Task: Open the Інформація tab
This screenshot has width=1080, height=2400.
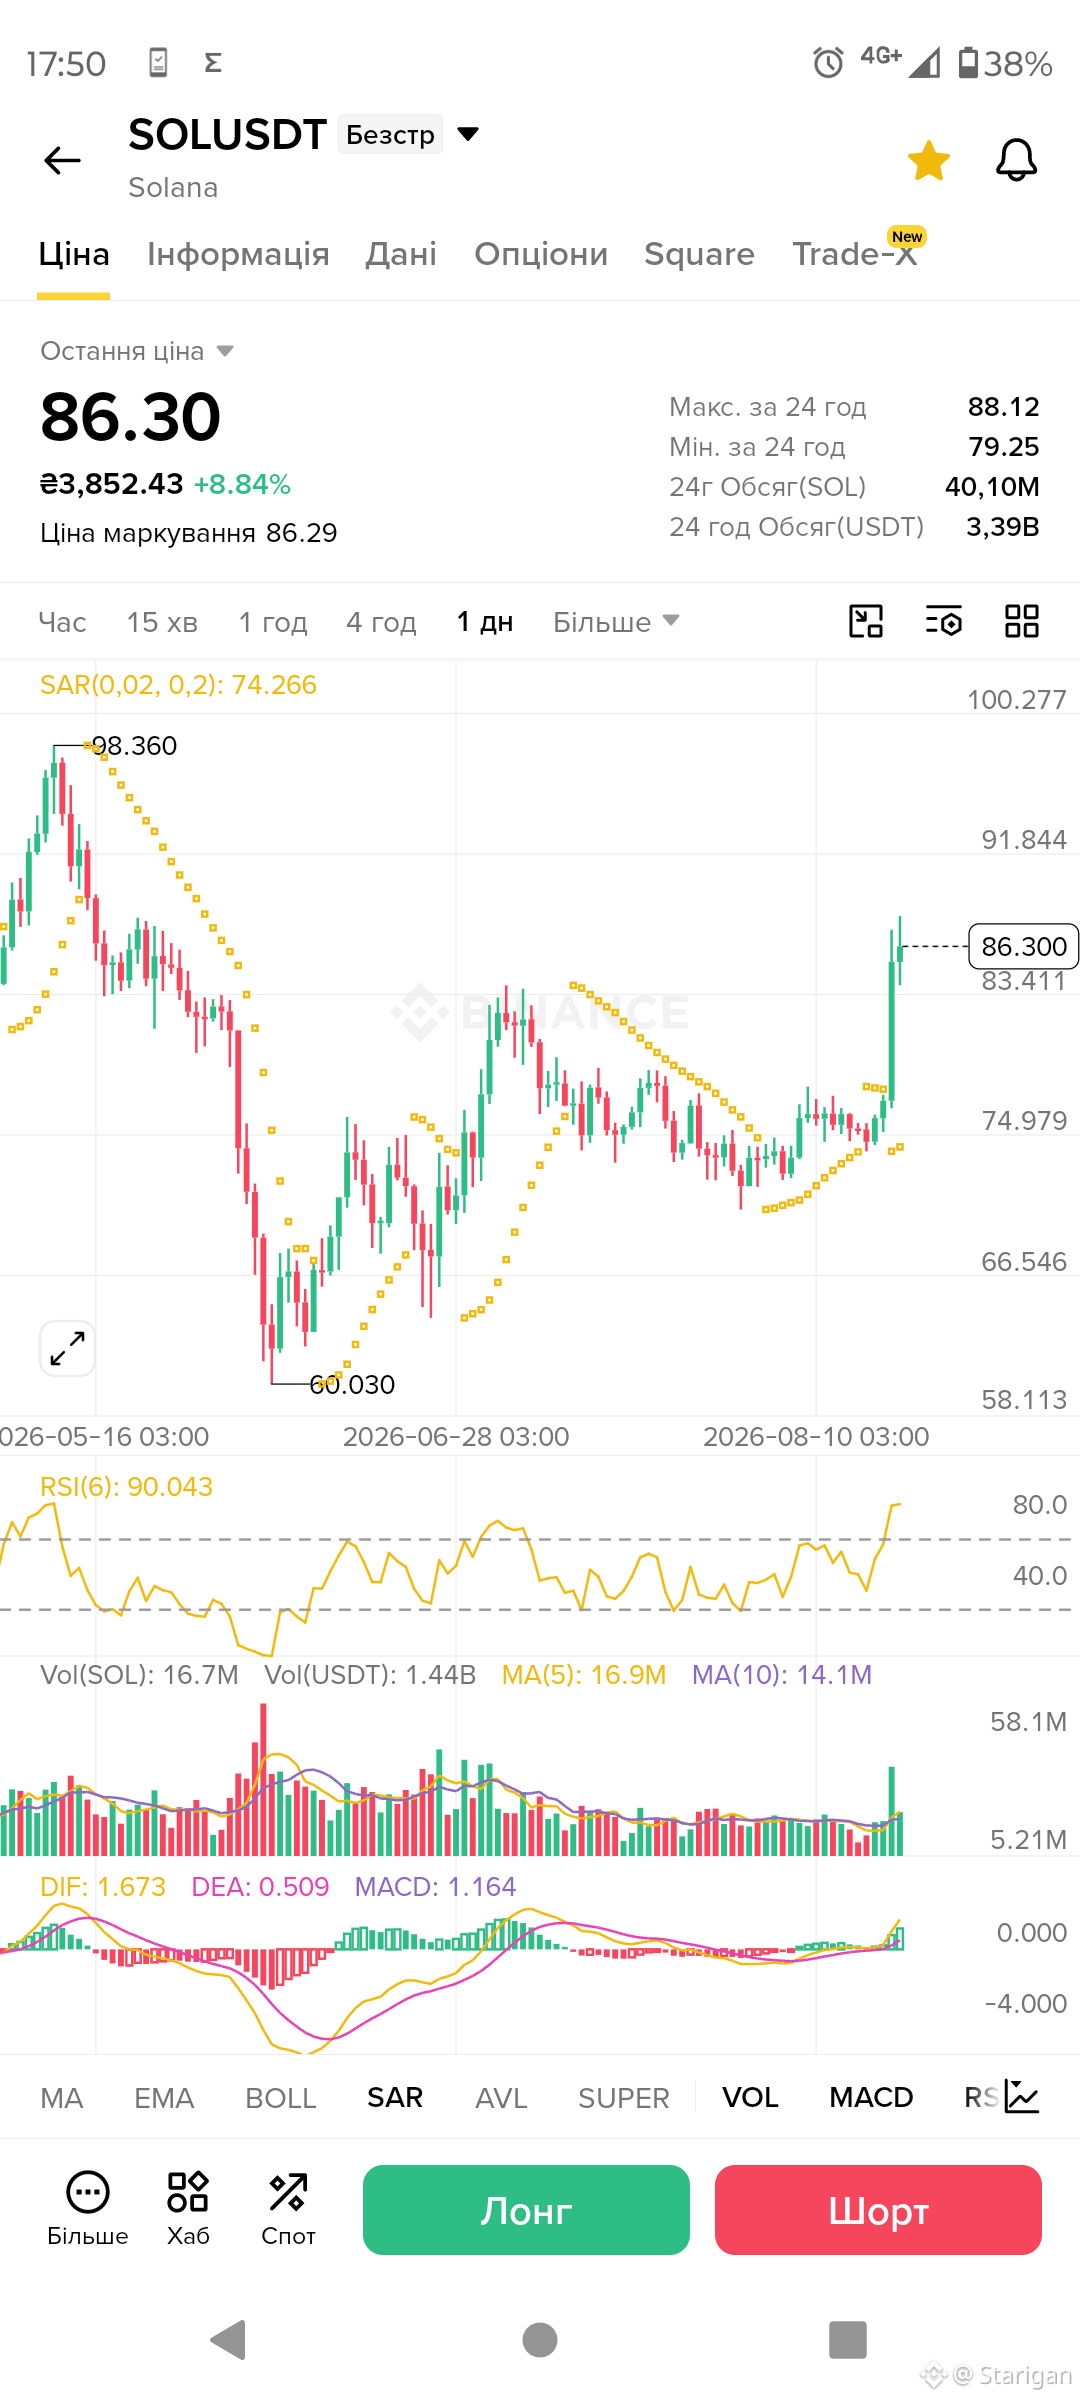Action: 238,254
